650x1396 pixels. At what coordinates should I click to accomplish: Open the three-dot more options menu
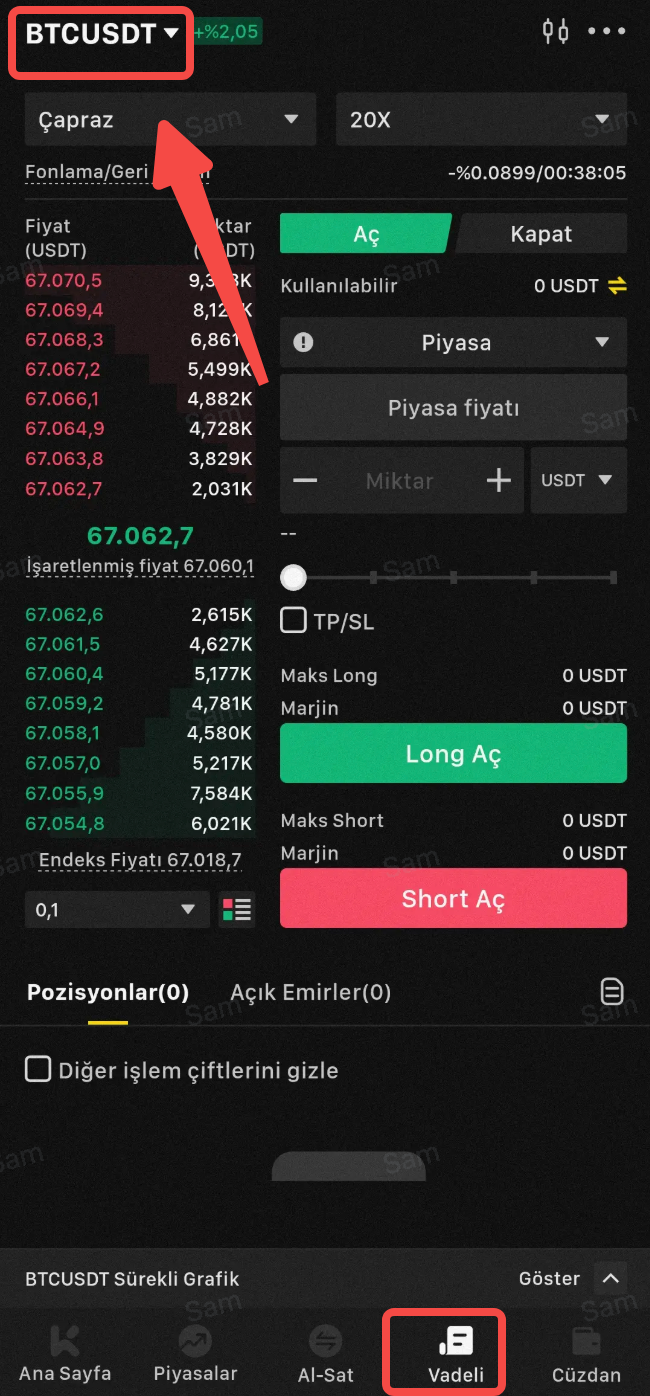pos(607,31)
